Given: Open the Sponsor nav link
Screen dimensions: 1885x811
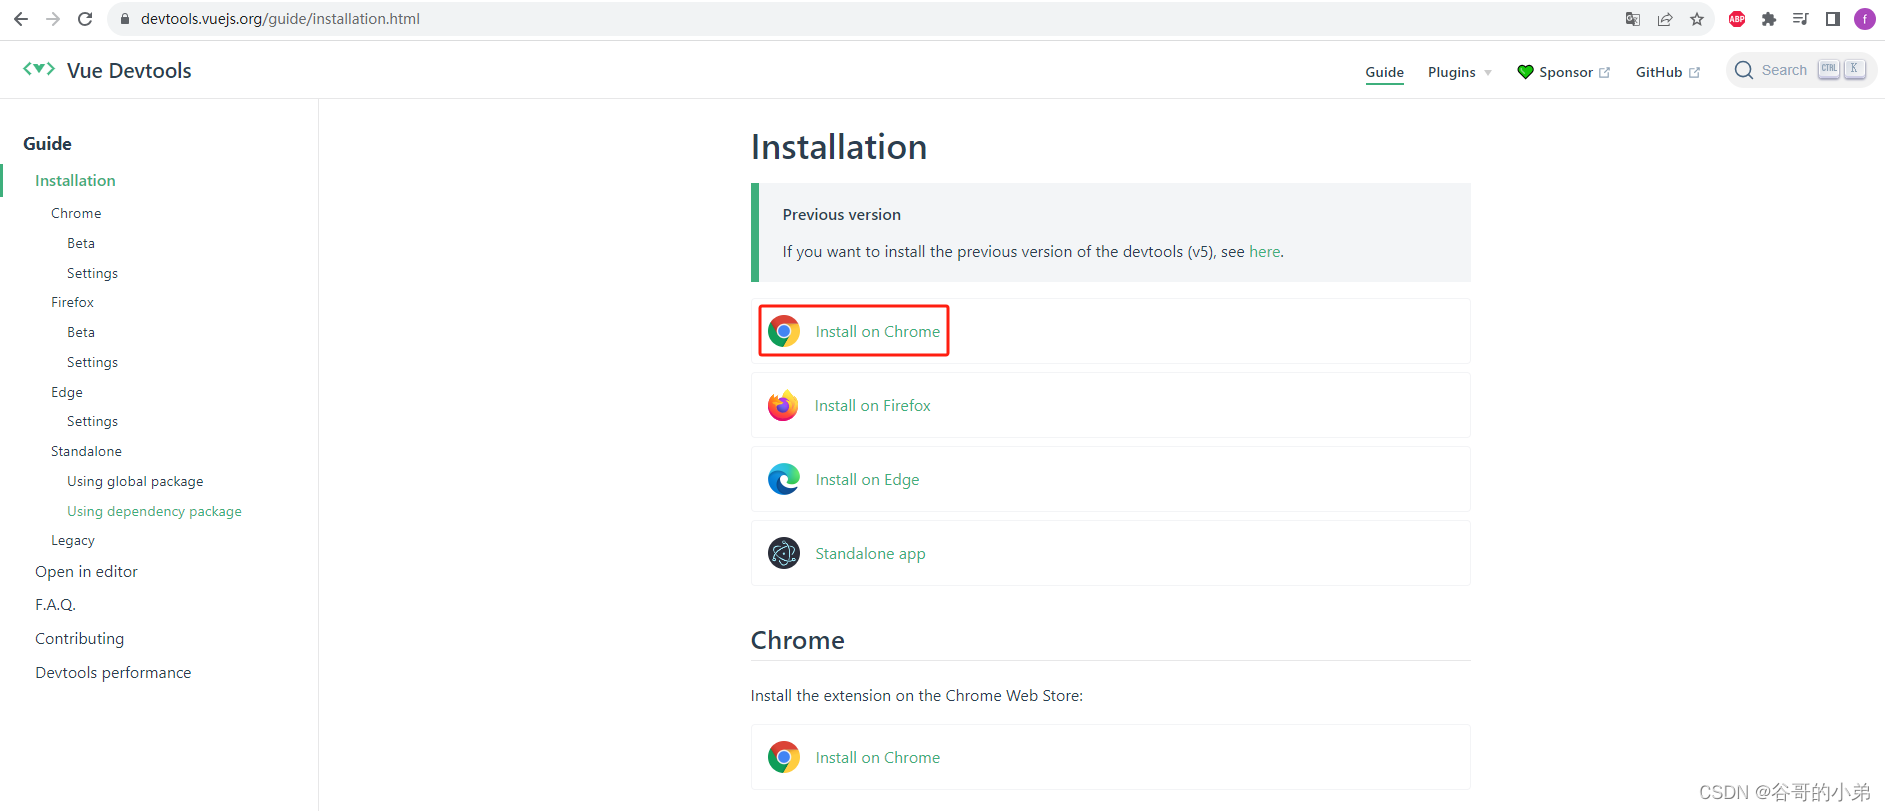Looking at the screenshot, I should (1565, 72).
